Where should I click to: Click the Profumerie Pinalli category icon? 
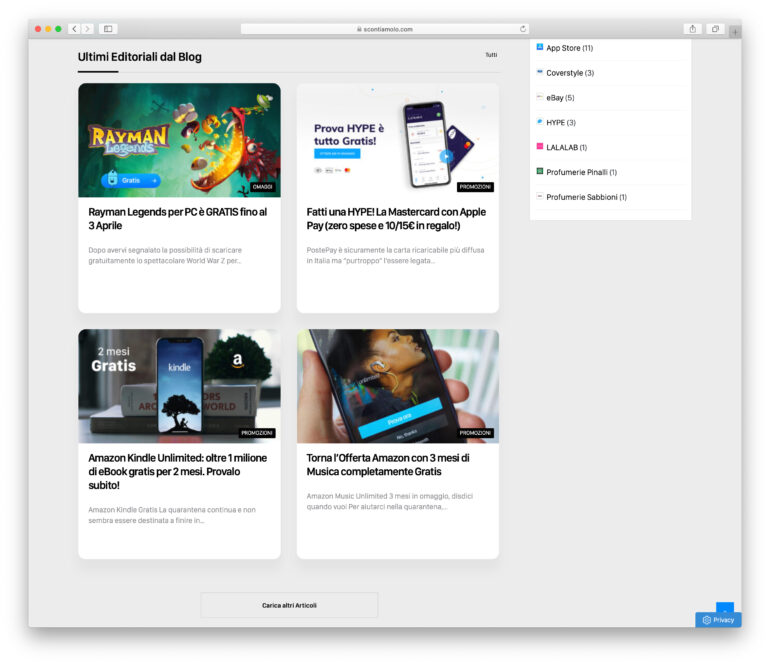(x=540, y=171)
